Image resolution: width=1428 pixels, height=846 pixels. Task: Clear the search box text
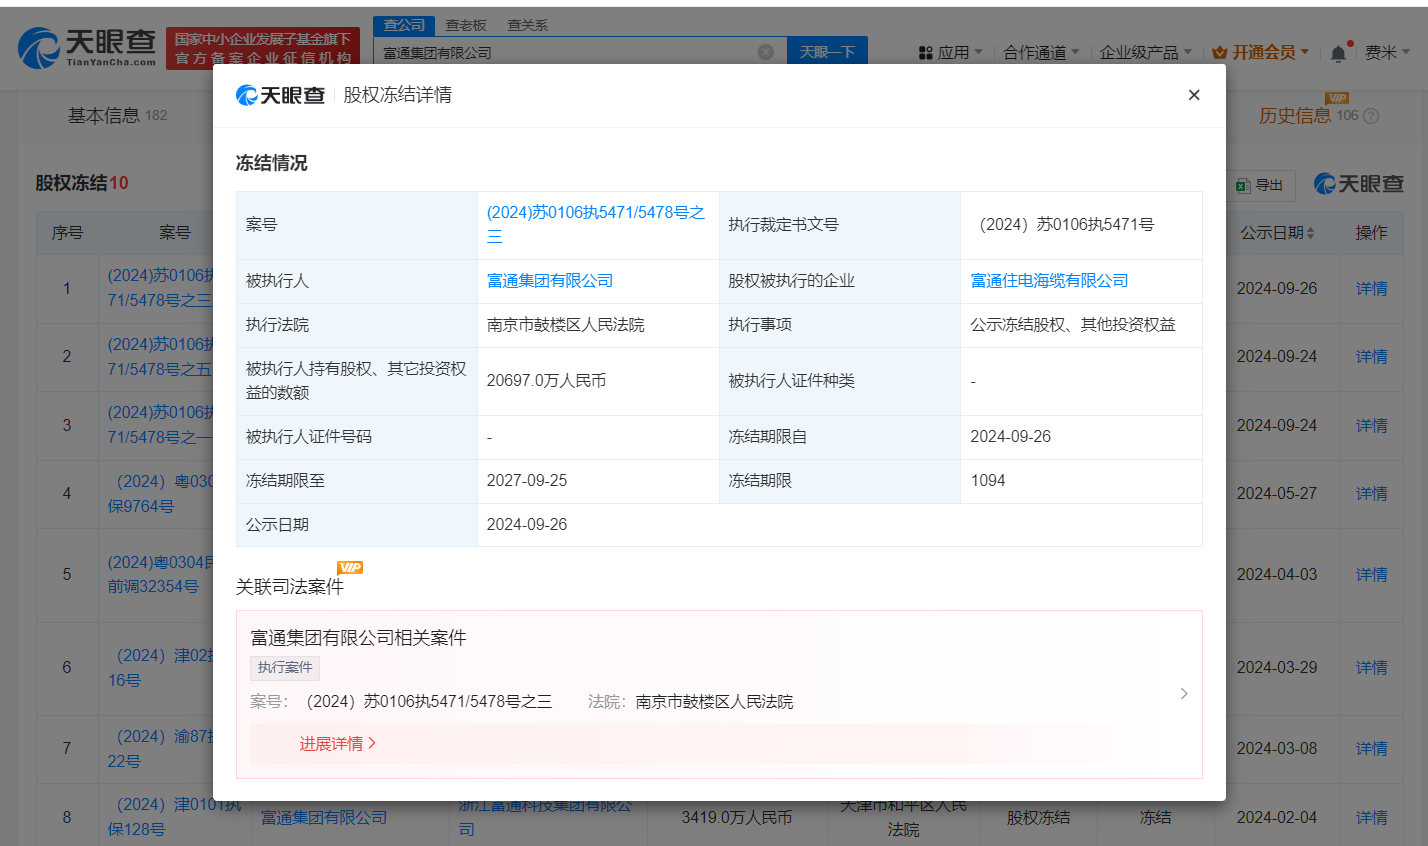pyautogui.click(x=765, y=52)
